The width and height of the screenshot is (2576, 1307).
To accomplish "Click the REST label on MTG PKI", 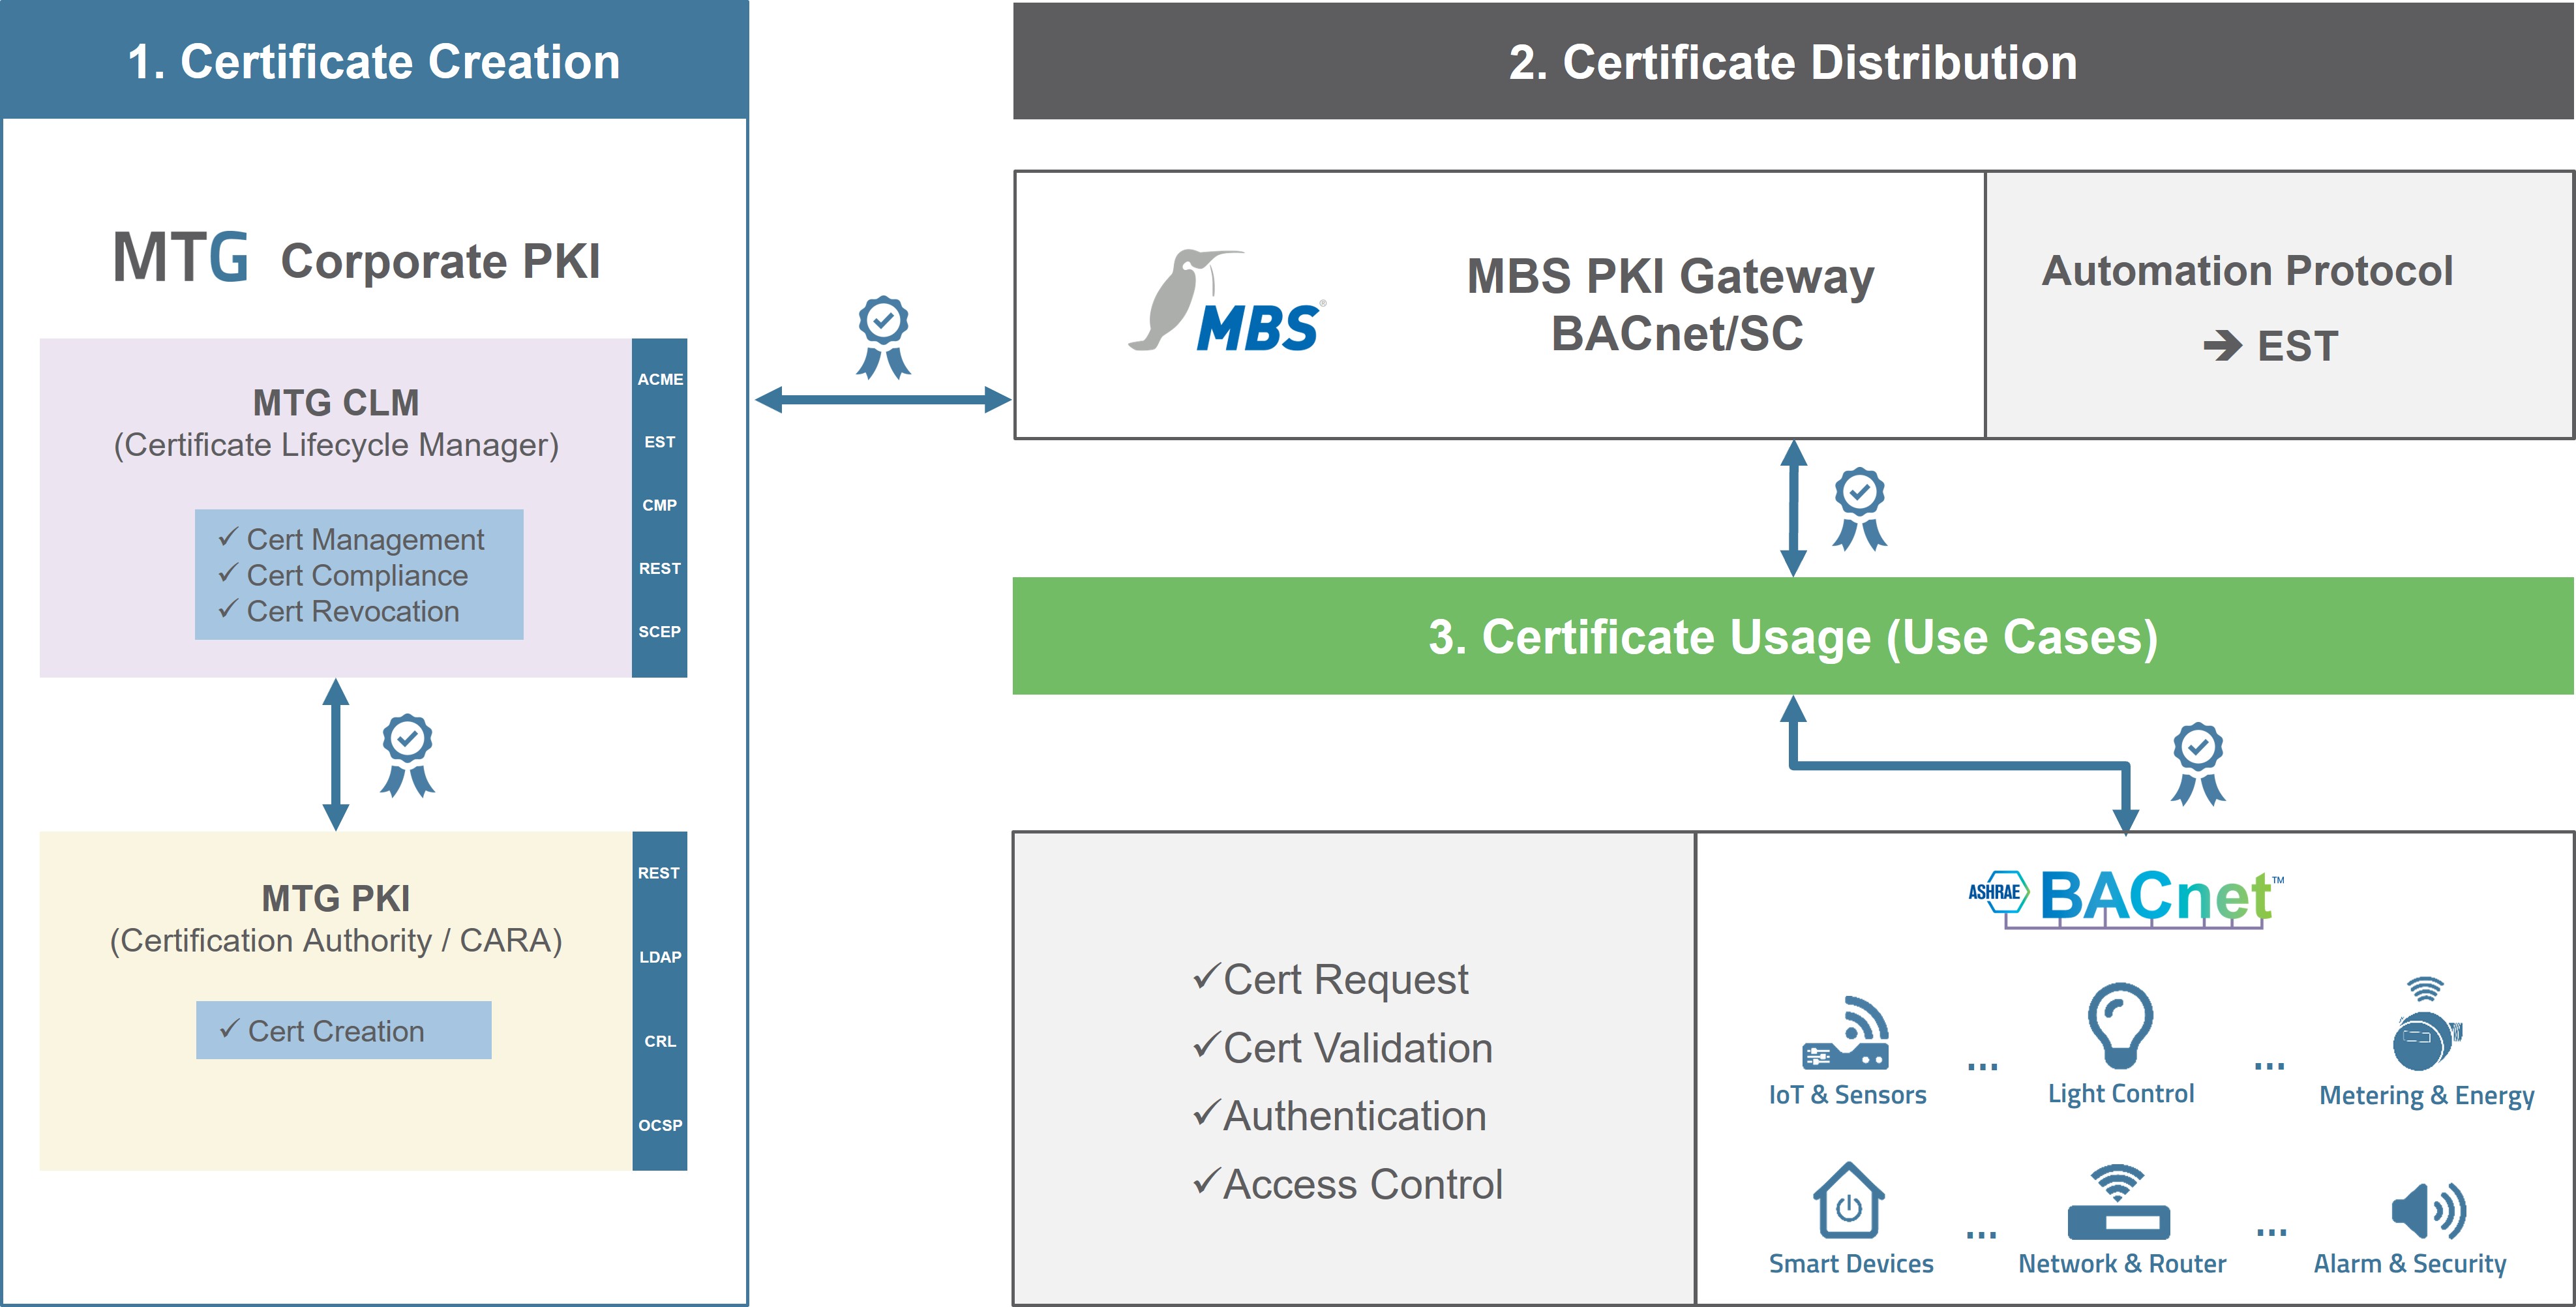I will tap(659, 873).
